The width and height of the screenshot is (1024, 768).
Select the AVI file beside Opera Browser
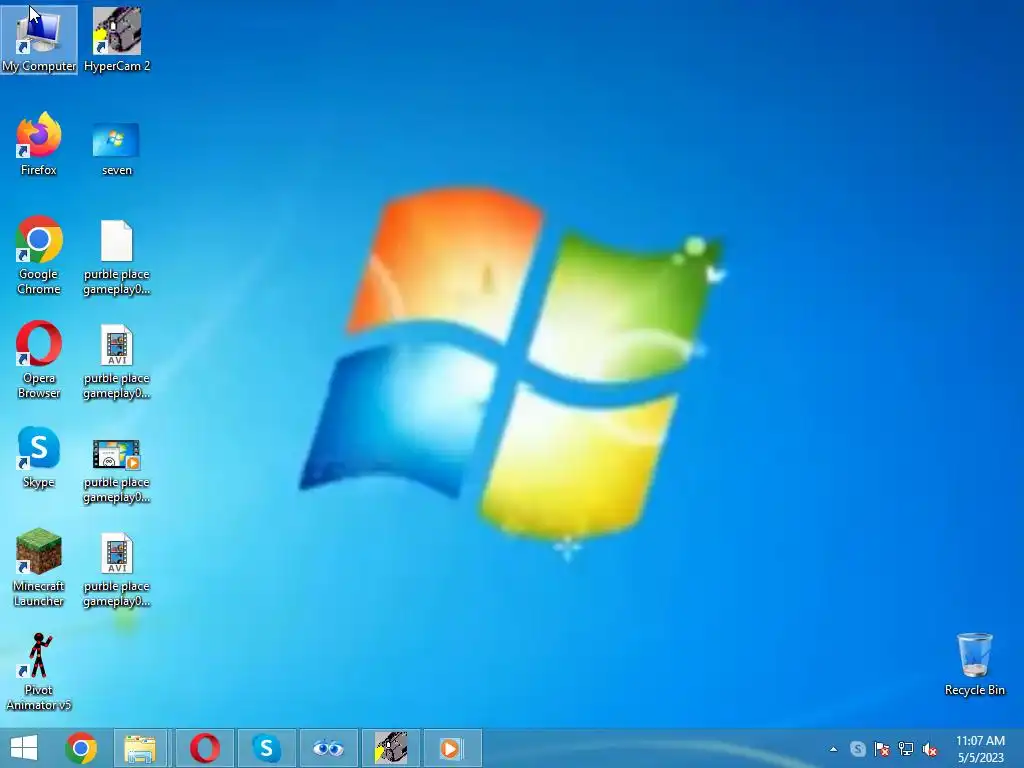pos(117,362)
